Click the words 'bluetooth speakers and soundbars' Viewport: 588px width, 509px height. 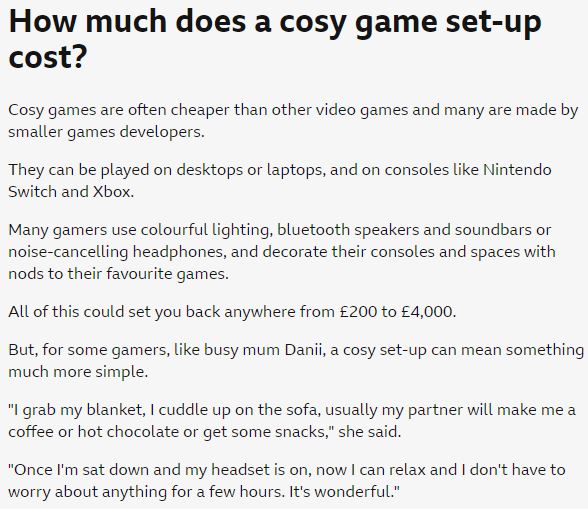point(404,230)
